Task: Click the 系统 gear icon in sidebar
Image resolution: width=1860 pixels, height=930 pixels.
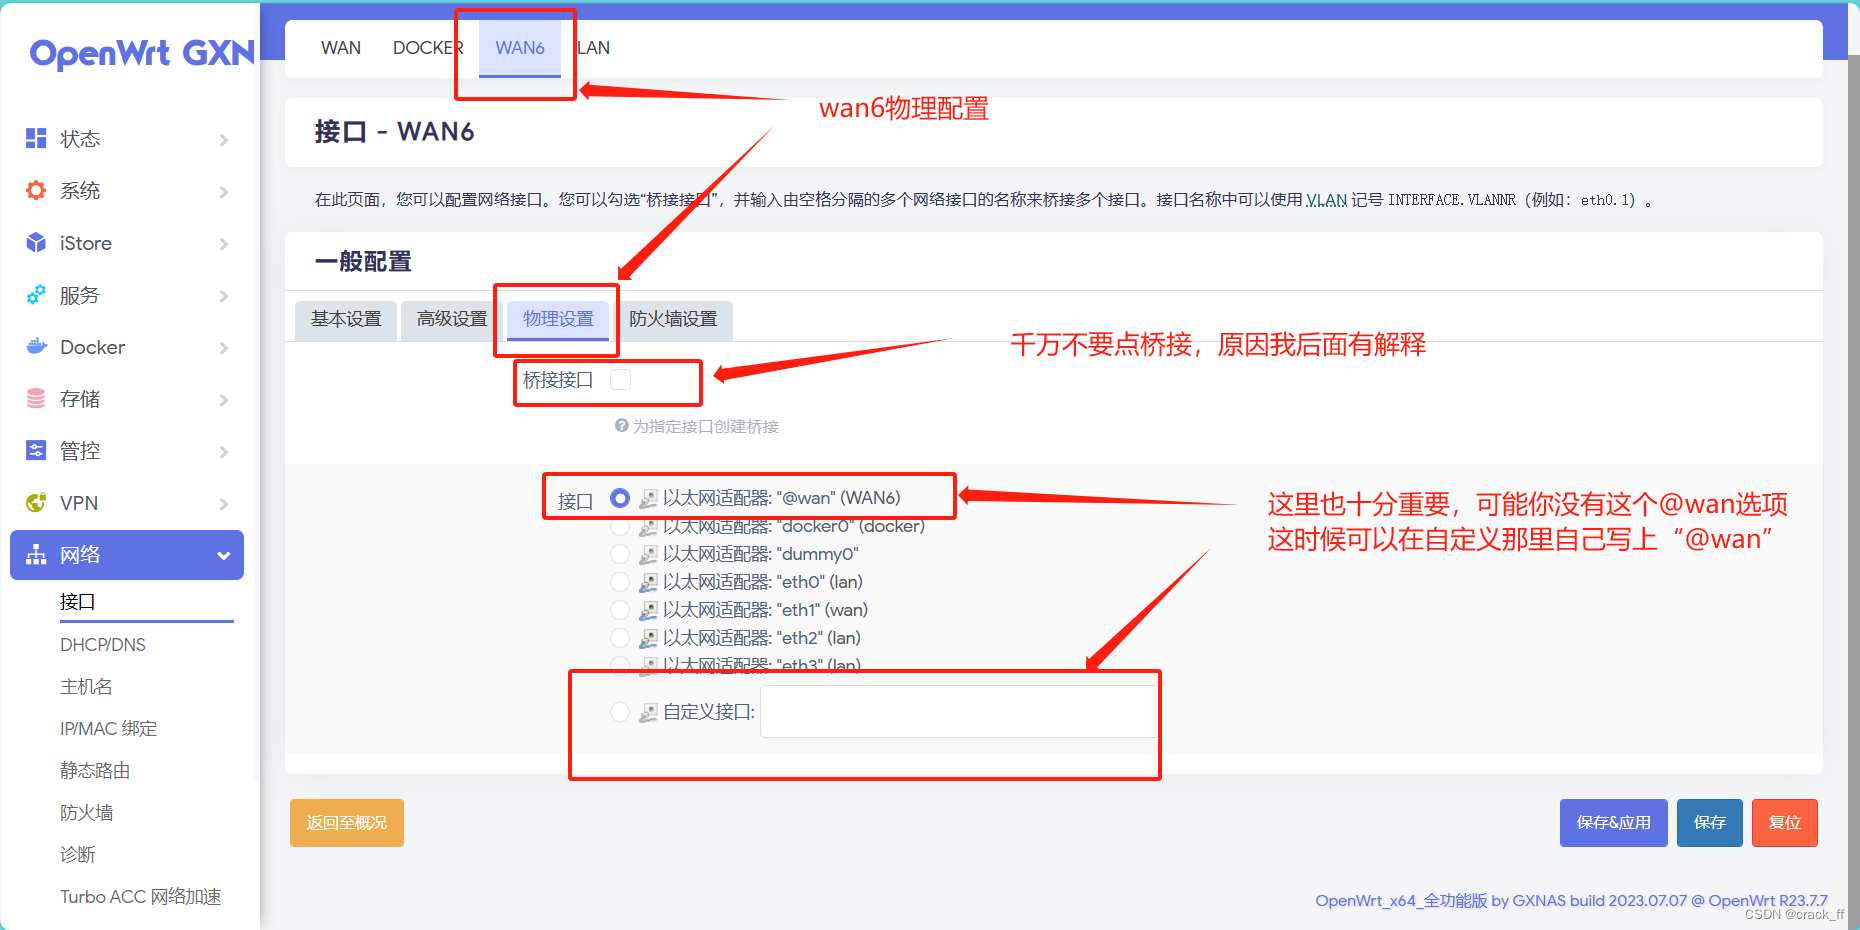Action: (36, 190)
